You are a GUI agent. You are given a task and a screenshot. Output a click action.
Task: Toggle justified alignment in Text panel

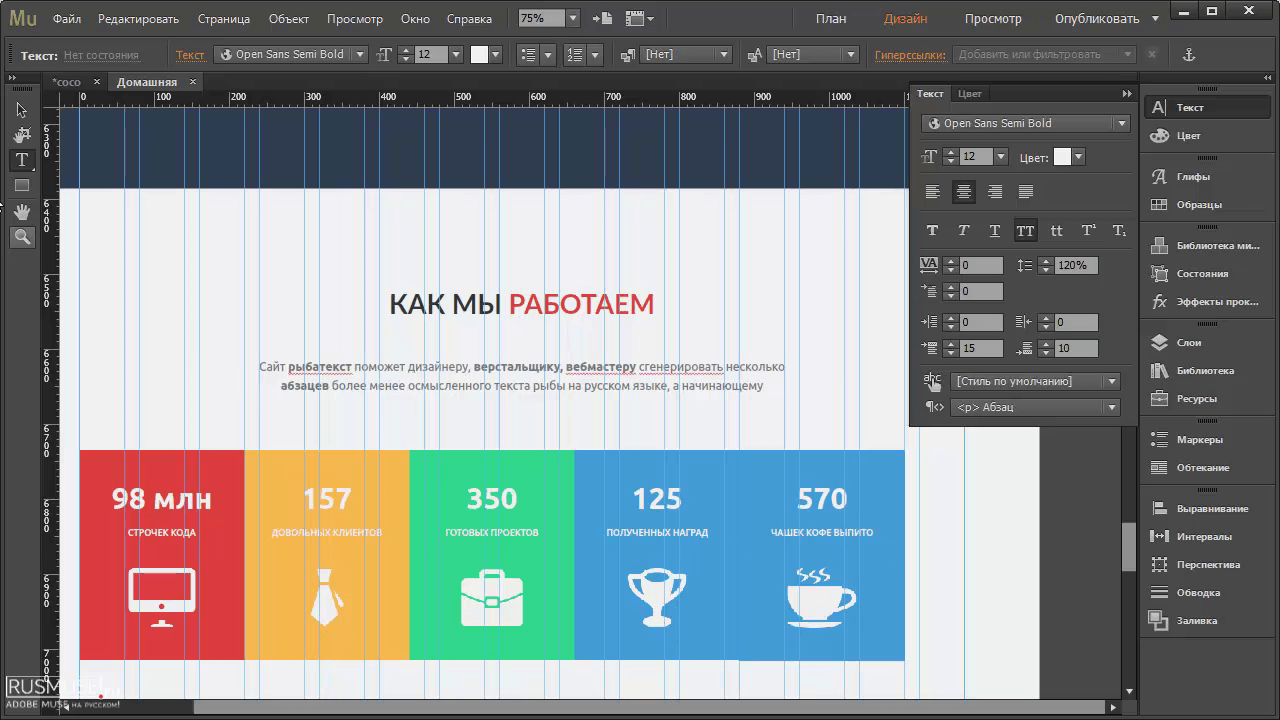coord(1026,192)
